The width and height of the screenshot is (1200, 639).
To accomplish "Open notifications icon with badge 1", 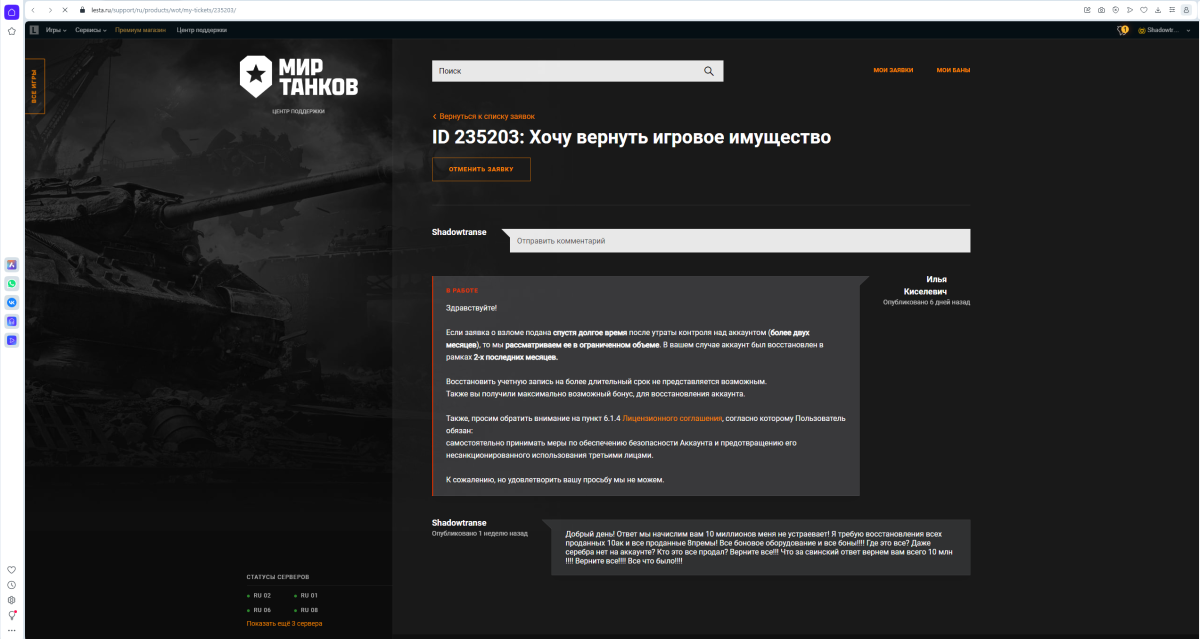I will (x=1122, y=30).
